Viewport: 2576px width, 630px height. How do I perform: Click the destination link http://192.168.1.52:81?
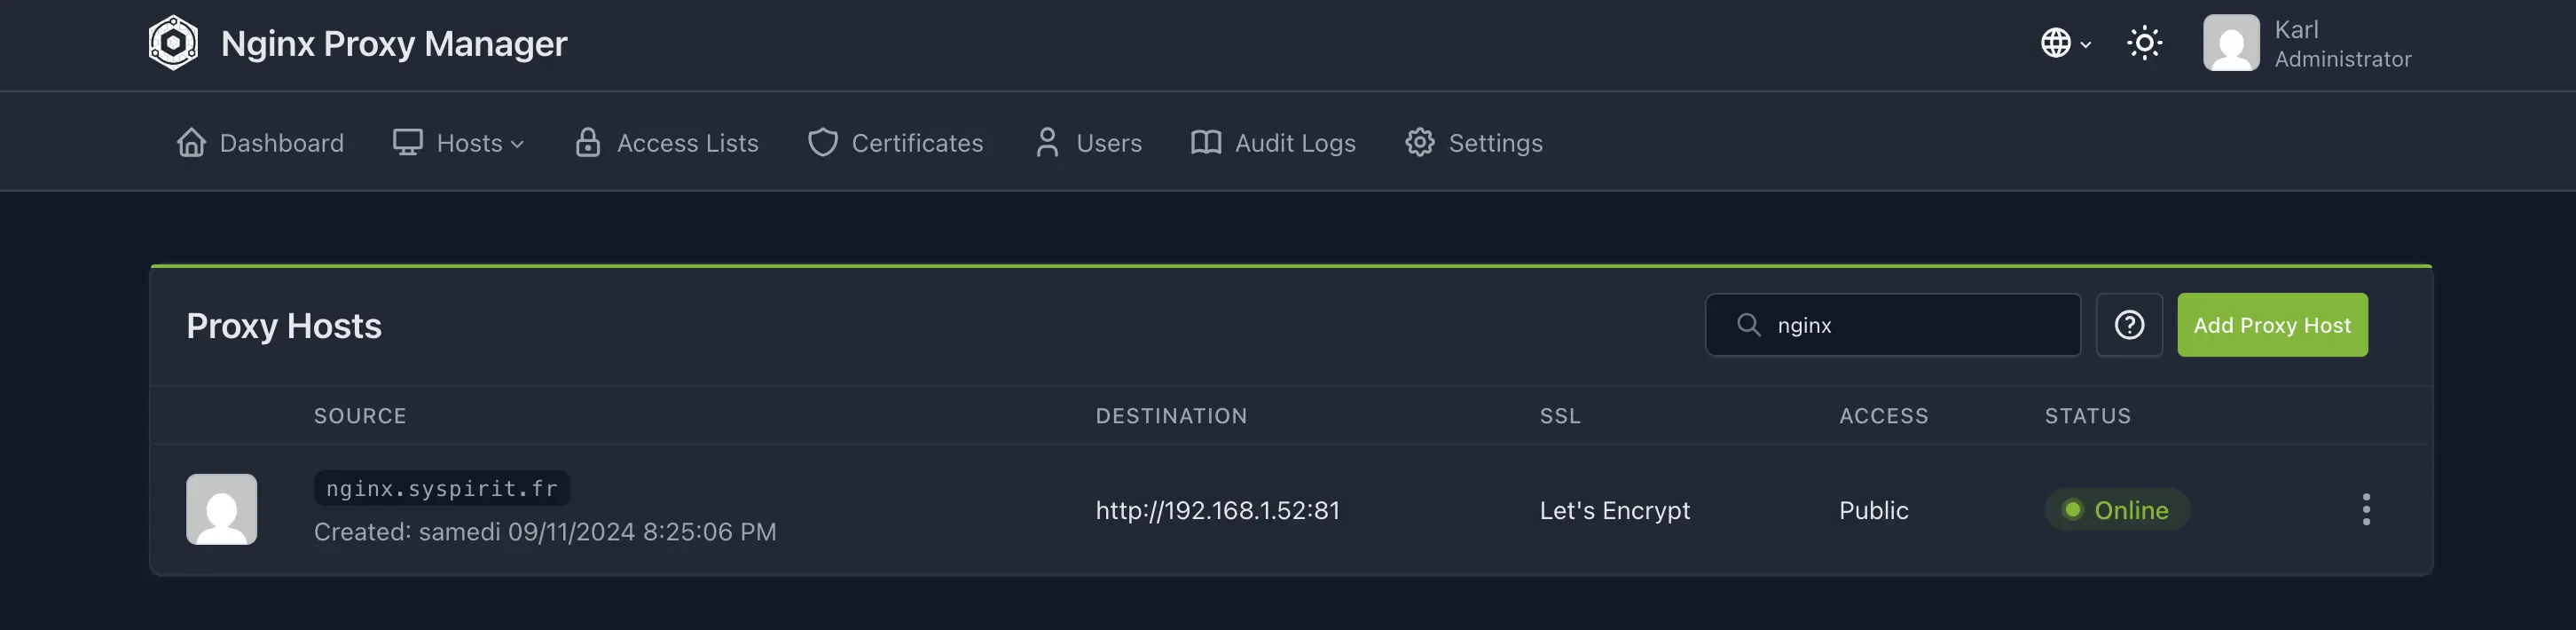[1218, 509]
